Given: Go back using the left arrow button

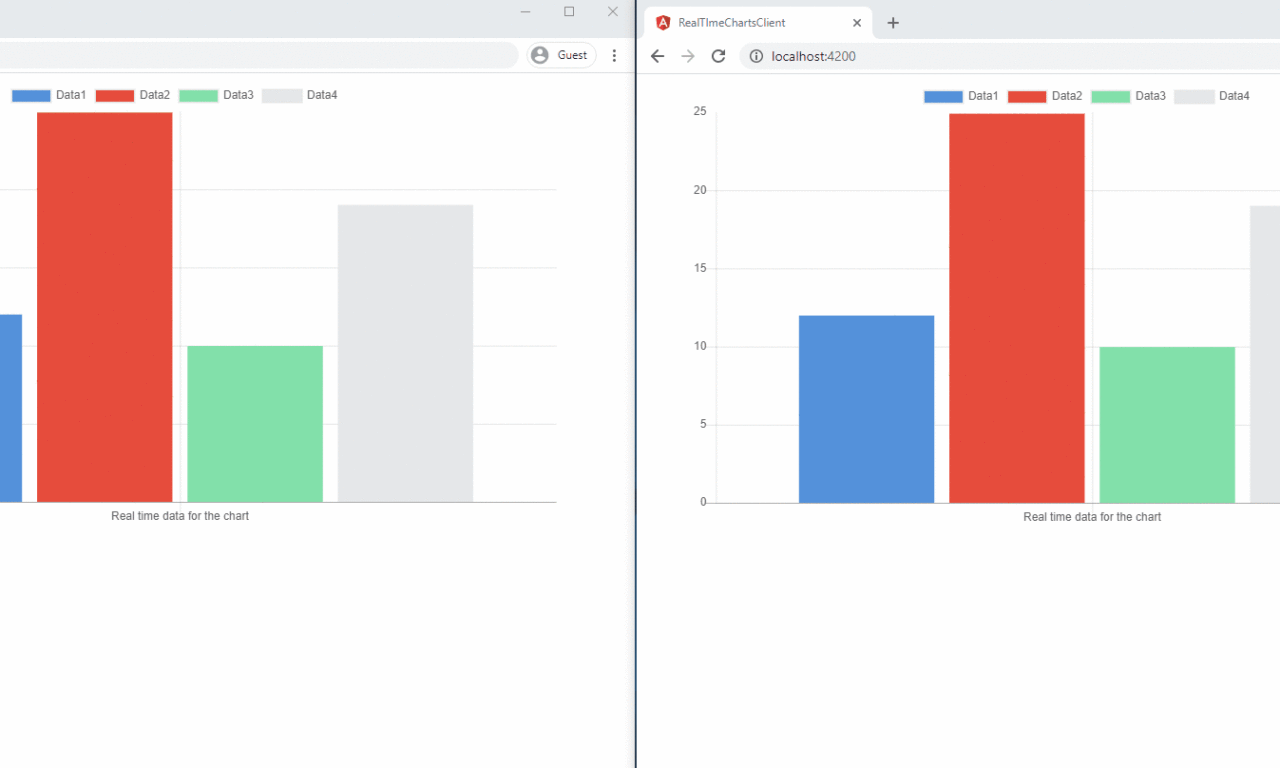Looking at the screenshot, I should coord(657,56).
